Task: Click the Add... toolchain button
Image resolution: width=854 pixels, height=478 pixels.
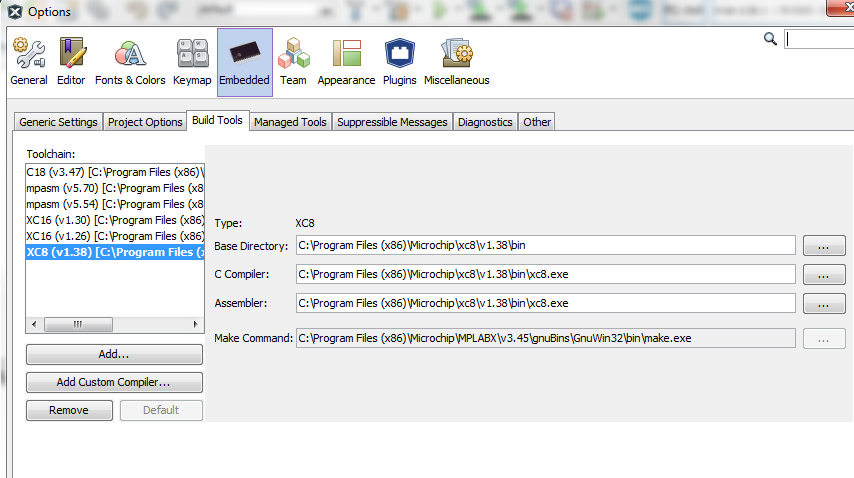Action: tap(114, 354)
